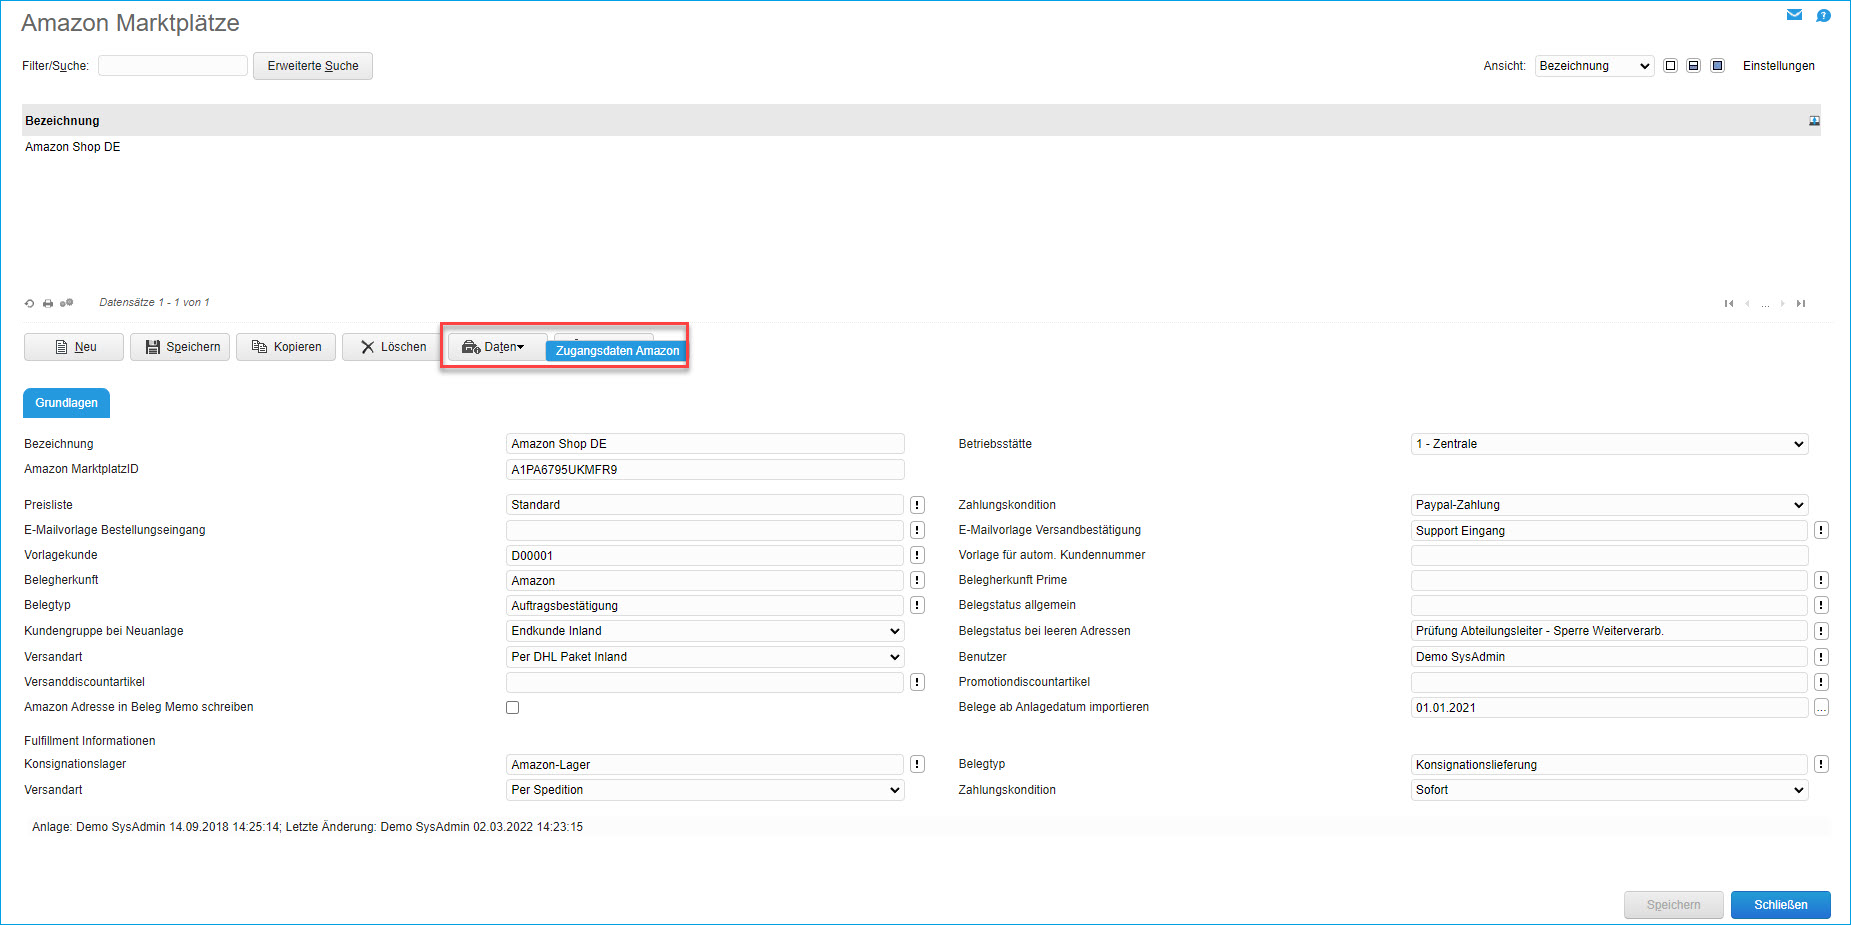Click the printer icon below the list
This screenshot has width=1851, height=925.
(x=47, y=303)
